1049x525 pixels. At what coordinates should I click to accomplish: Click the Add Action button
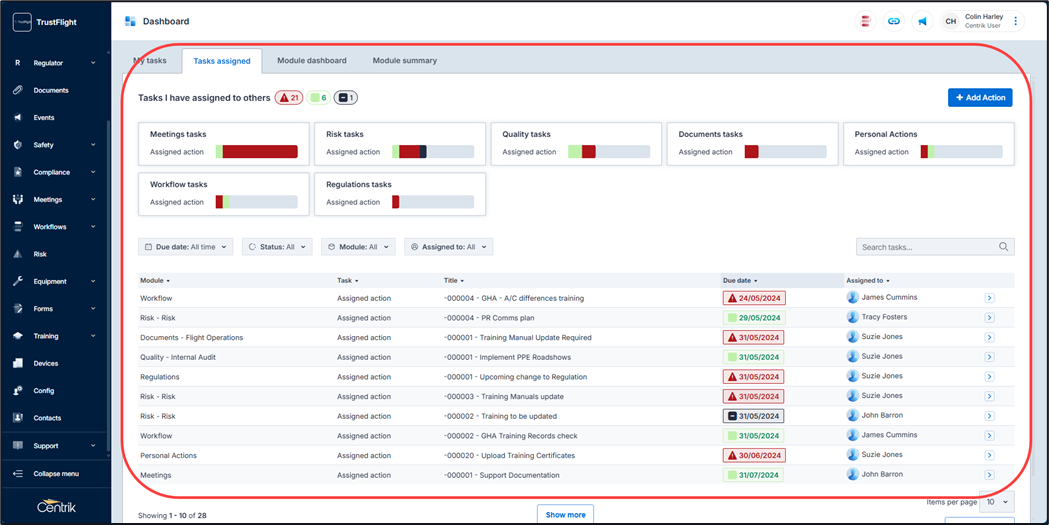click(979, 98)
